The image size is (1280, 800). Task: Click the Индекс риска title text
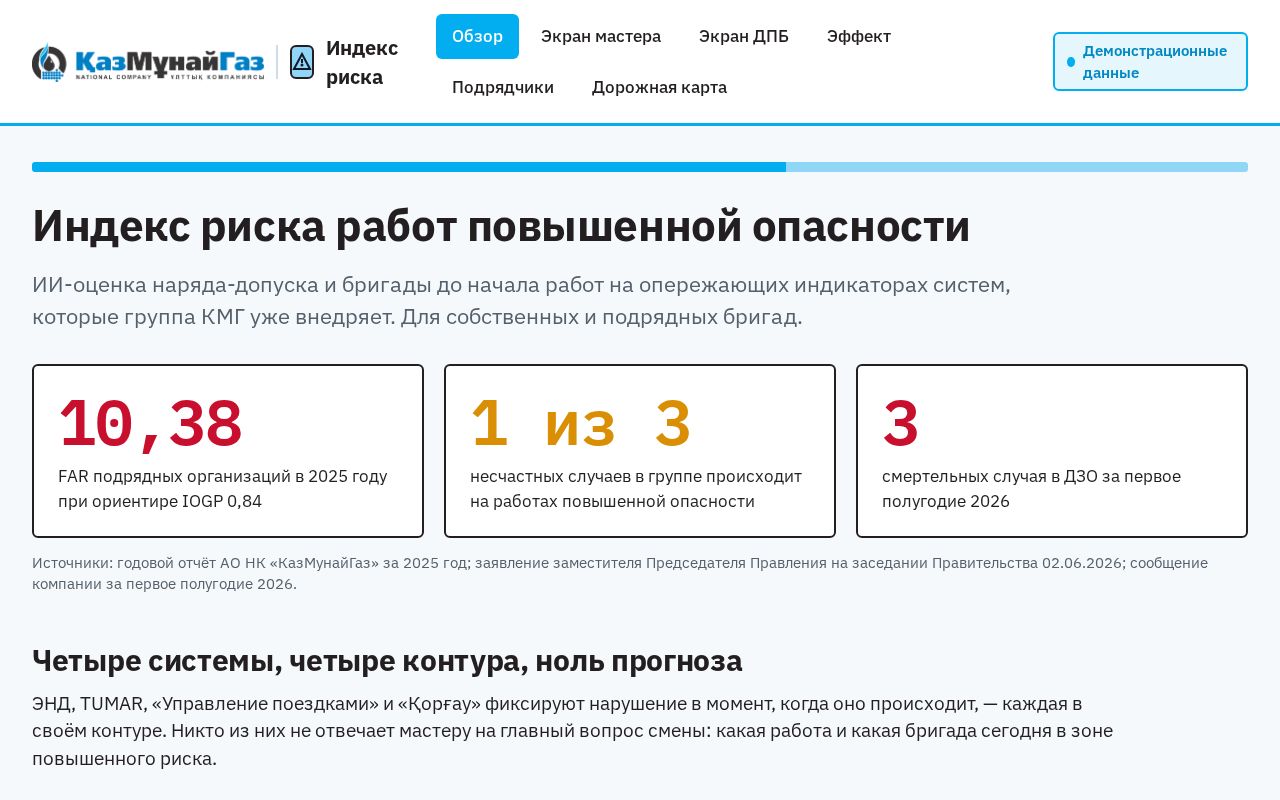[x=362, y=62]
